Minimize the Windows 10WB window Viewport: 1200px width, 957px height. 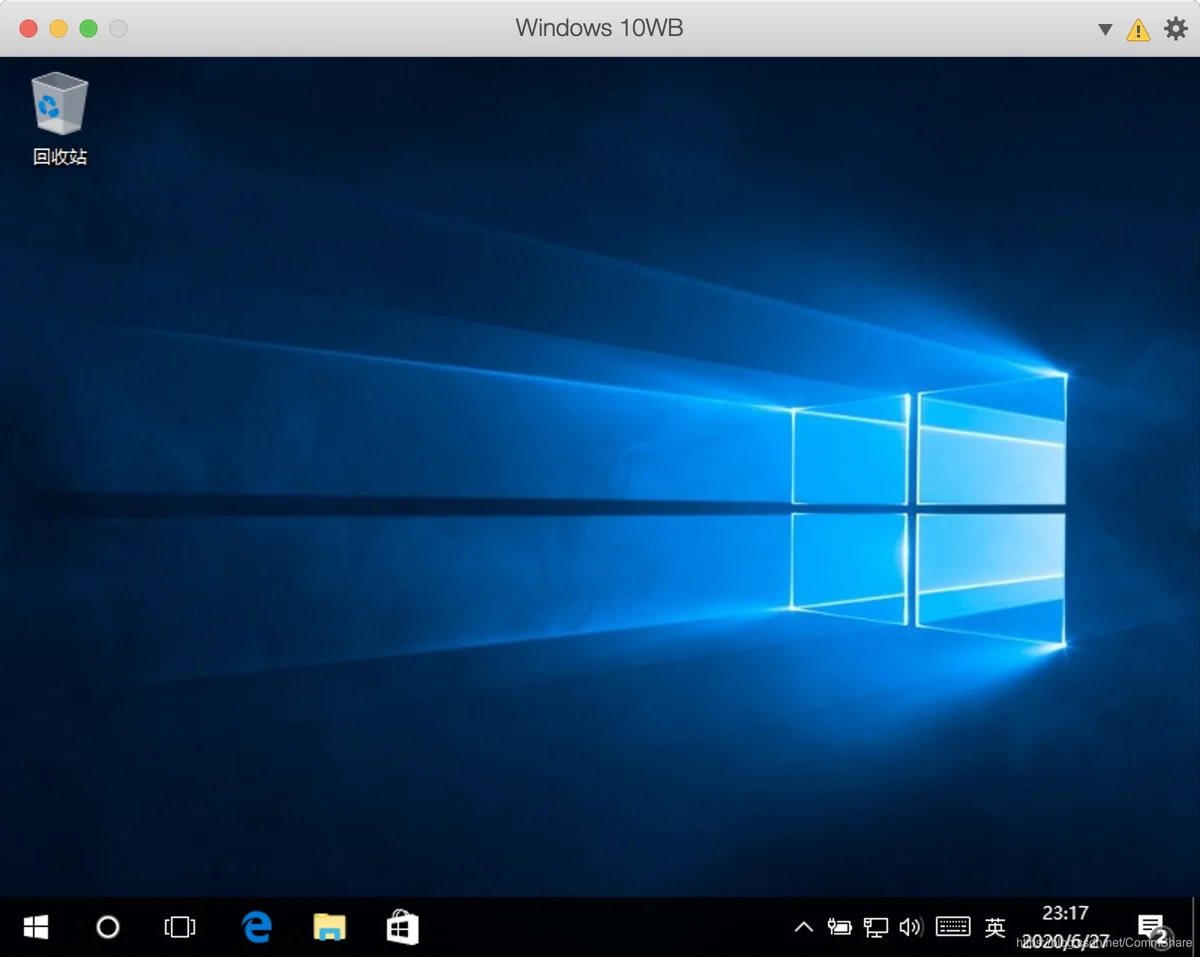[x=58, y=29]
